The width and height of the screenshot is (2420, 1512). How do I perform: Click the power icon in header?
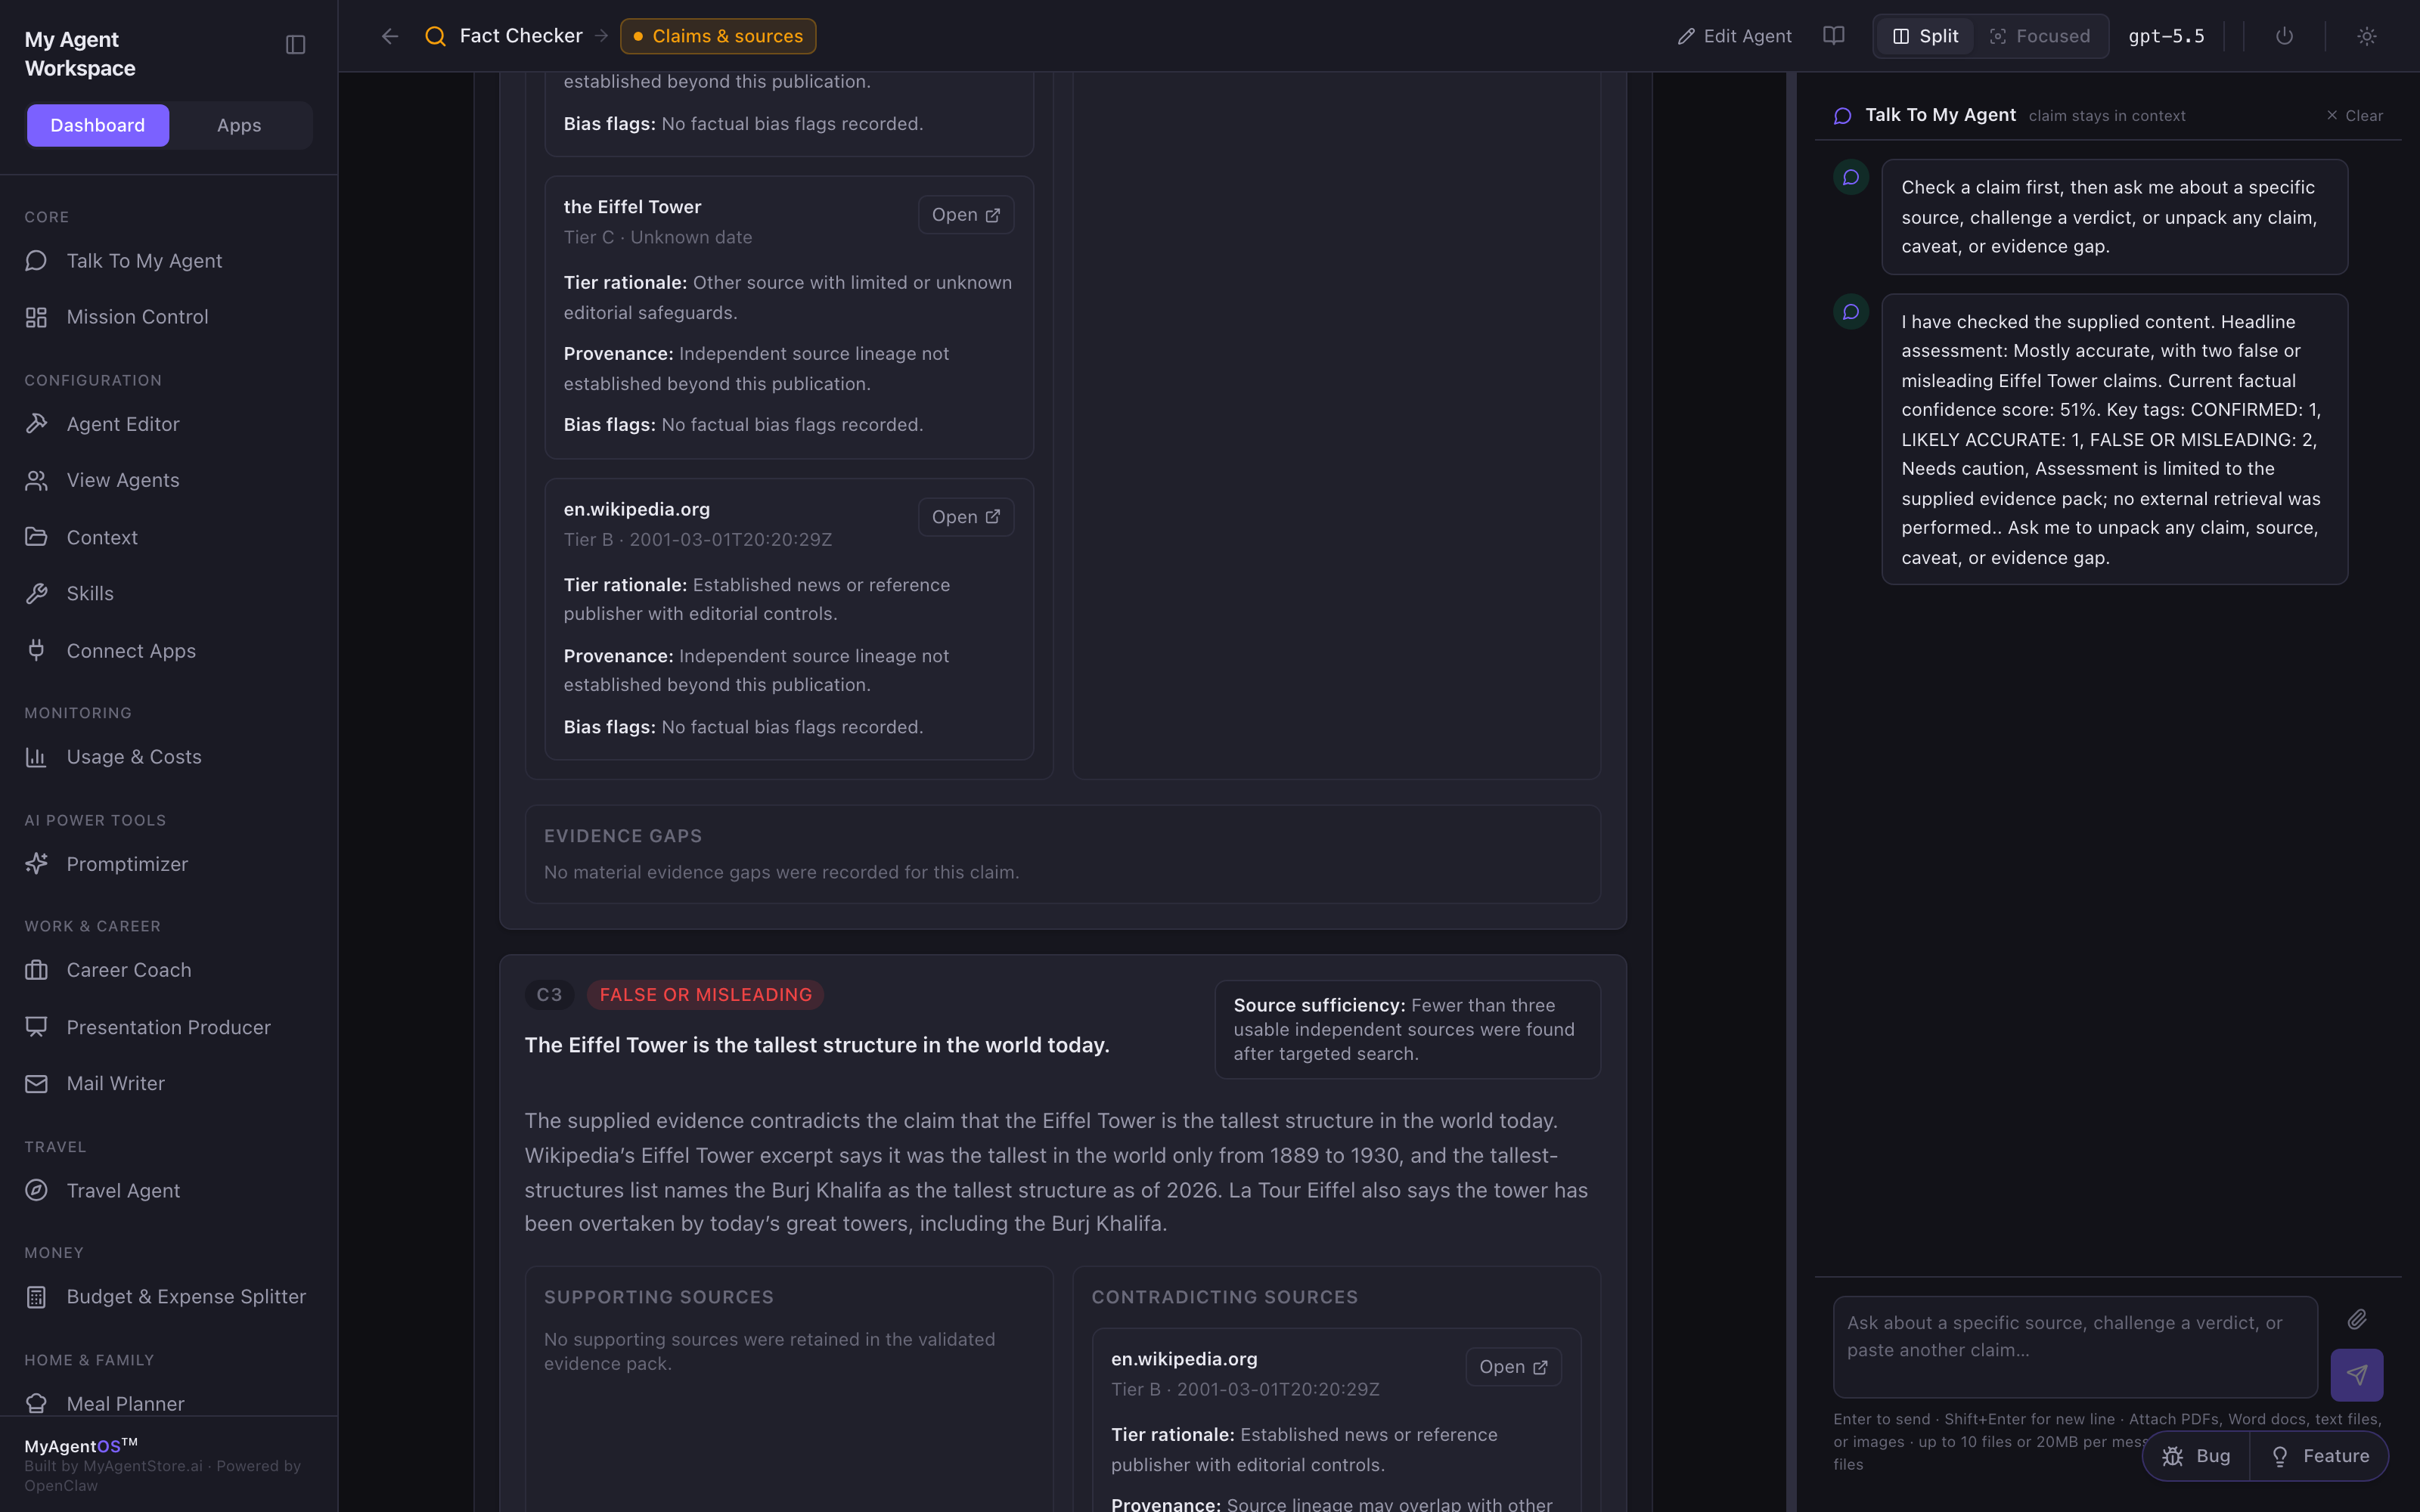coord(2284,36)
